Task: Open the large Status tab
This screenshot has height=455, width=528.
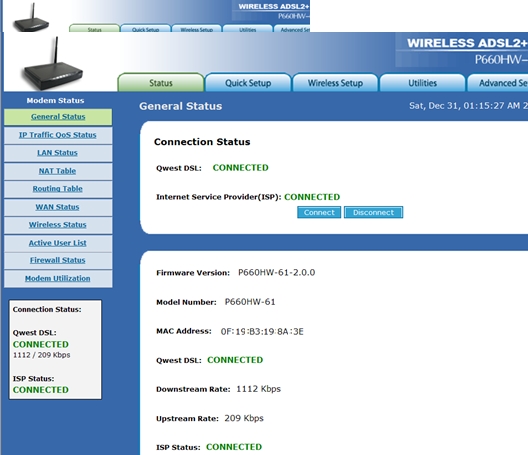Action: pos(161,83)
